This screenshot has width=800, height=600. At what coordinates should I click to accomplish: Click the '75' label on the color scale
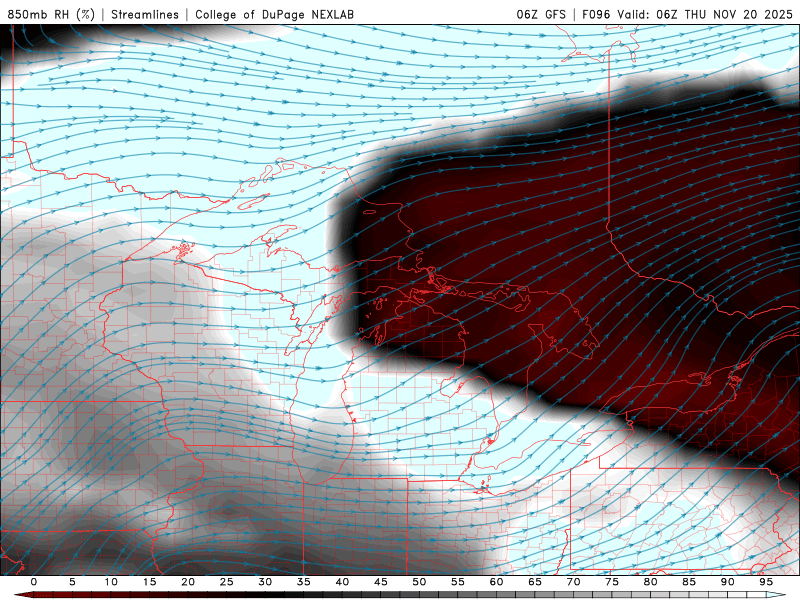[612, 582]
